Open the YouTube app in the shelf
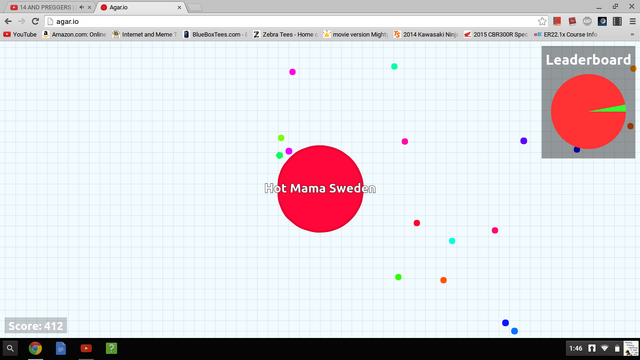Screen dimensions: 640x360 86,349
